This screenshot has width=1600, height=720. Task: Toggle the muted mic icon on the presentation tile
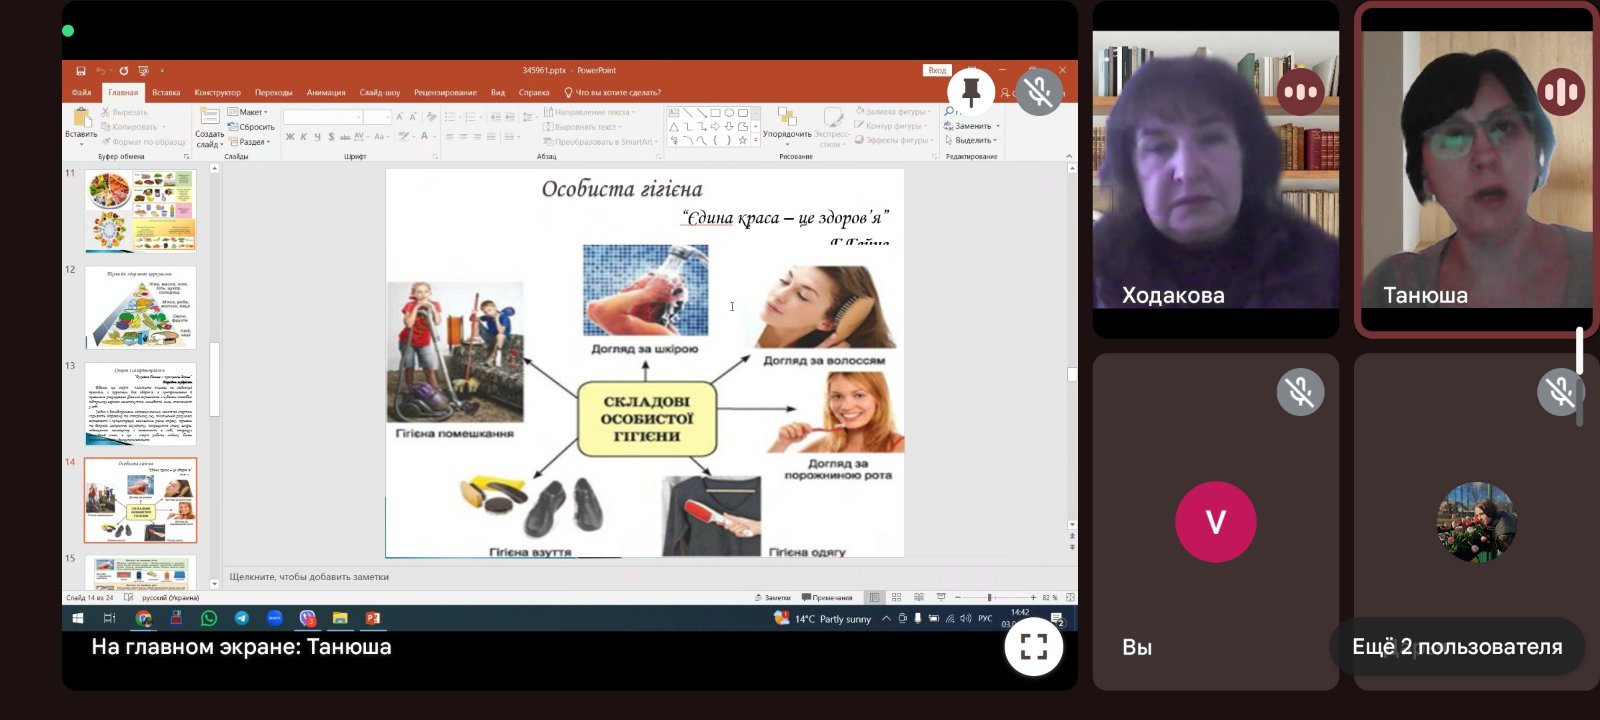pos(1039,92)
